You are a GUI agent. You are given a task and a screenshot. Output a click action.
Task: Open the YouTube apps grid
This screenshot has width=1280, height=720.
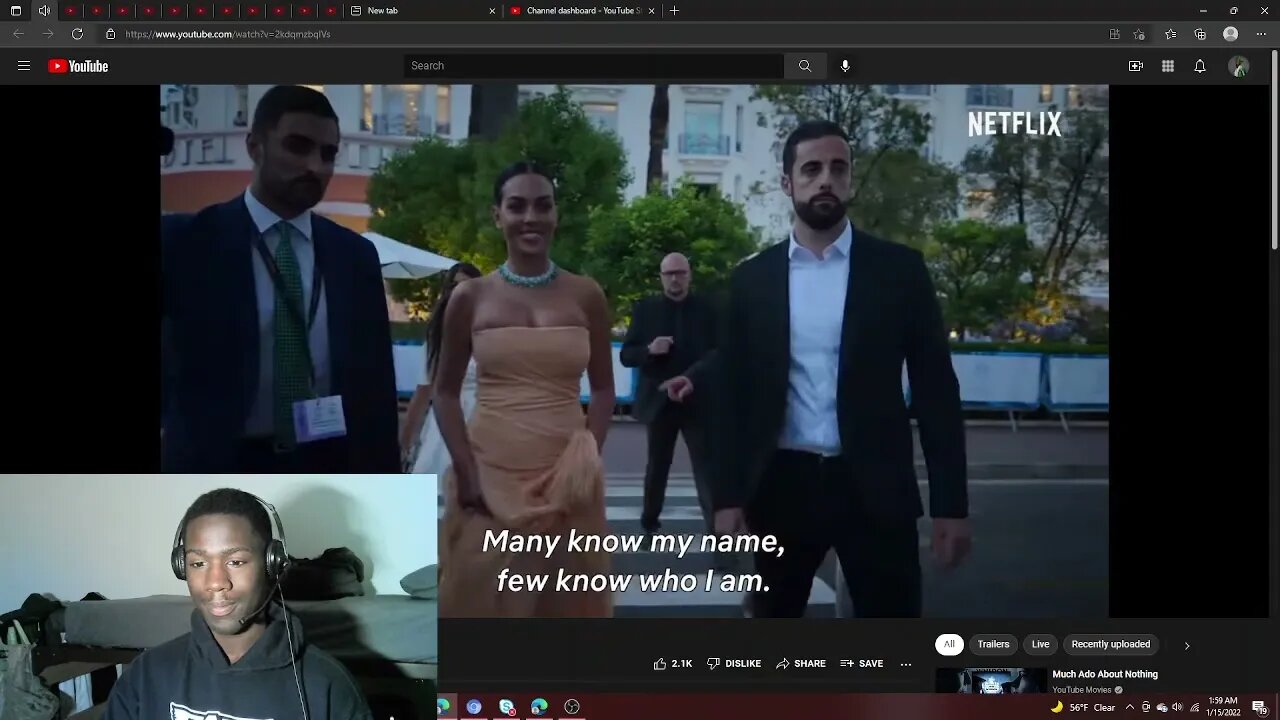point(1168,66)
